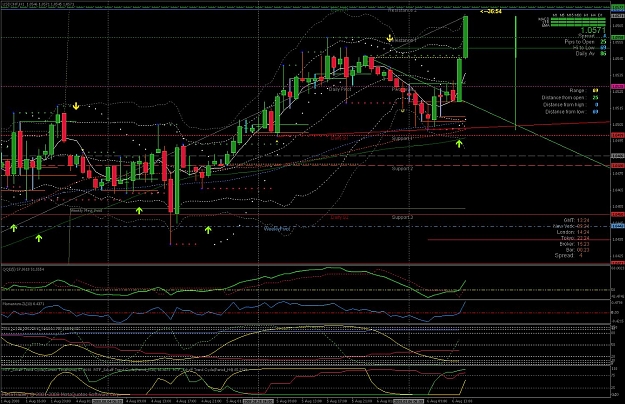The height and width of the screenshot is (404, 625).
Task: Click the magenta price tag on the price axis
Action: [617, 86]
